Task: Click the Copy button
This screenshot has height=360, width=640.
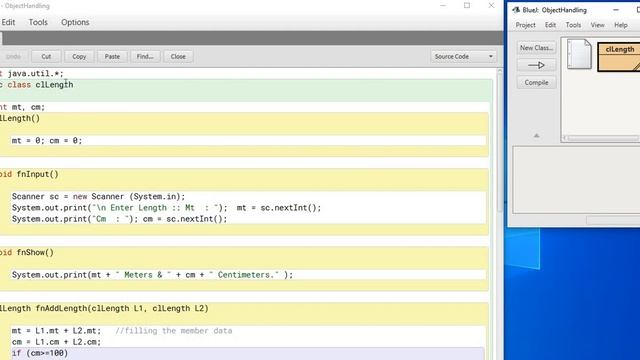Action: [79, 57]
